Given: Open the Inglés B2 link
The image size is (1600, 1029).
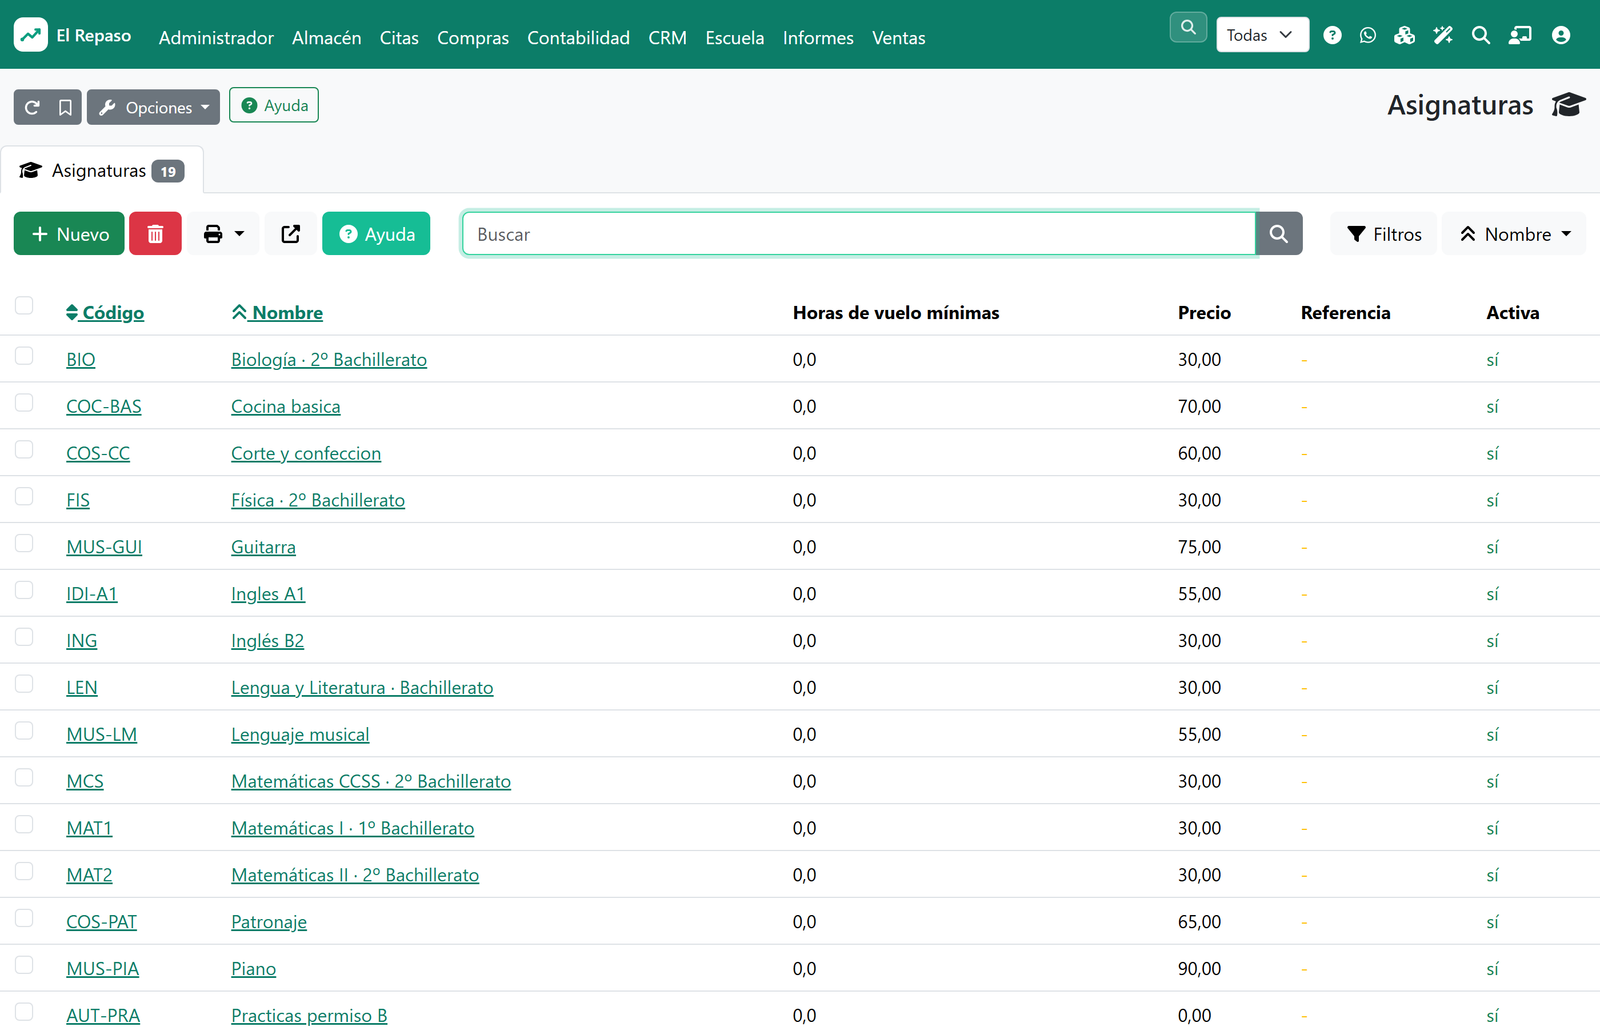Looking at the screenshot, I should click(267, 641).
